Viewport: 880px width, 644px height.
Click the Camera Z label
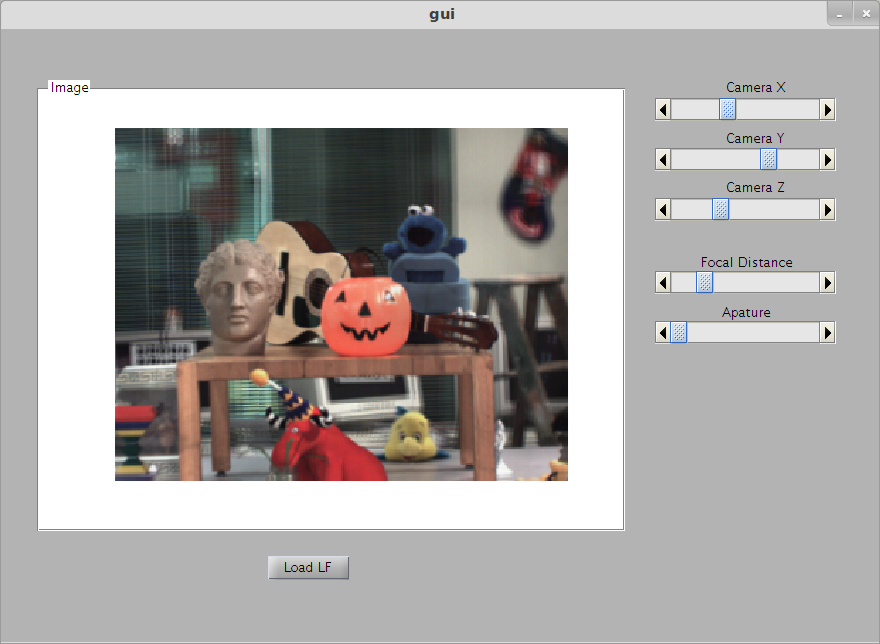click(755, 188)
